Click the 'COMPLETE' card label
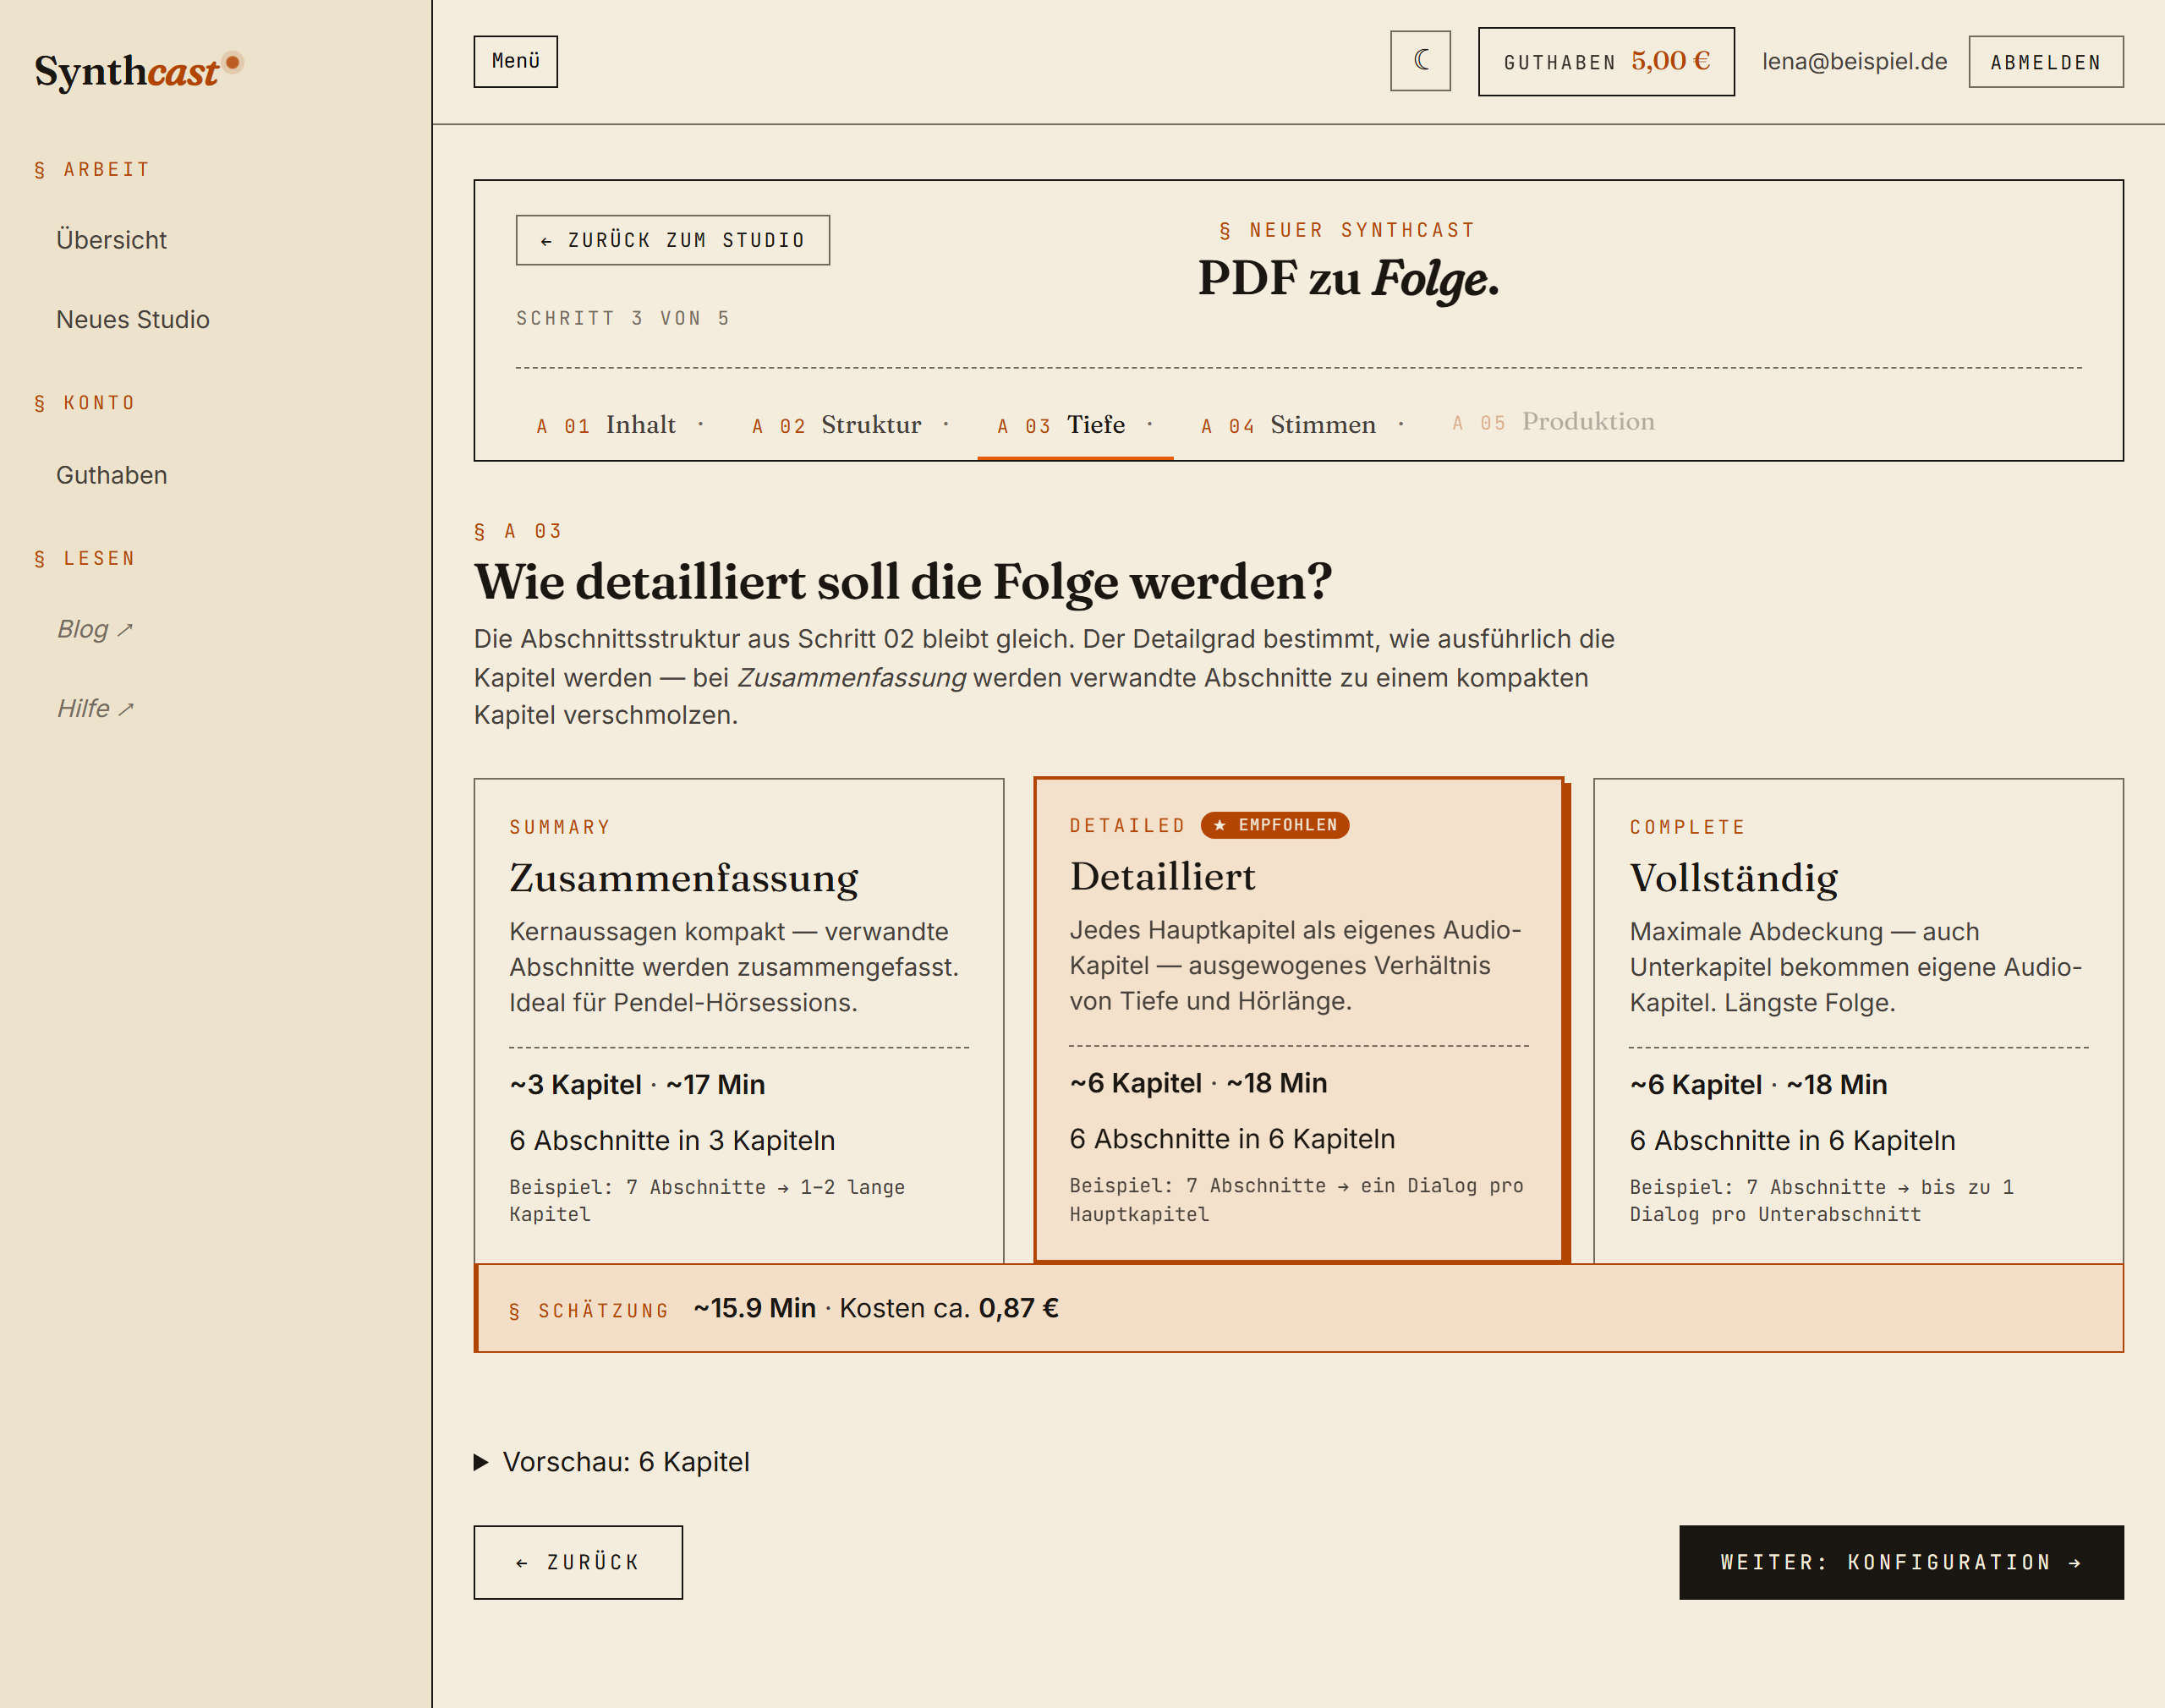2165x1708 pixels. point(1687,827)
